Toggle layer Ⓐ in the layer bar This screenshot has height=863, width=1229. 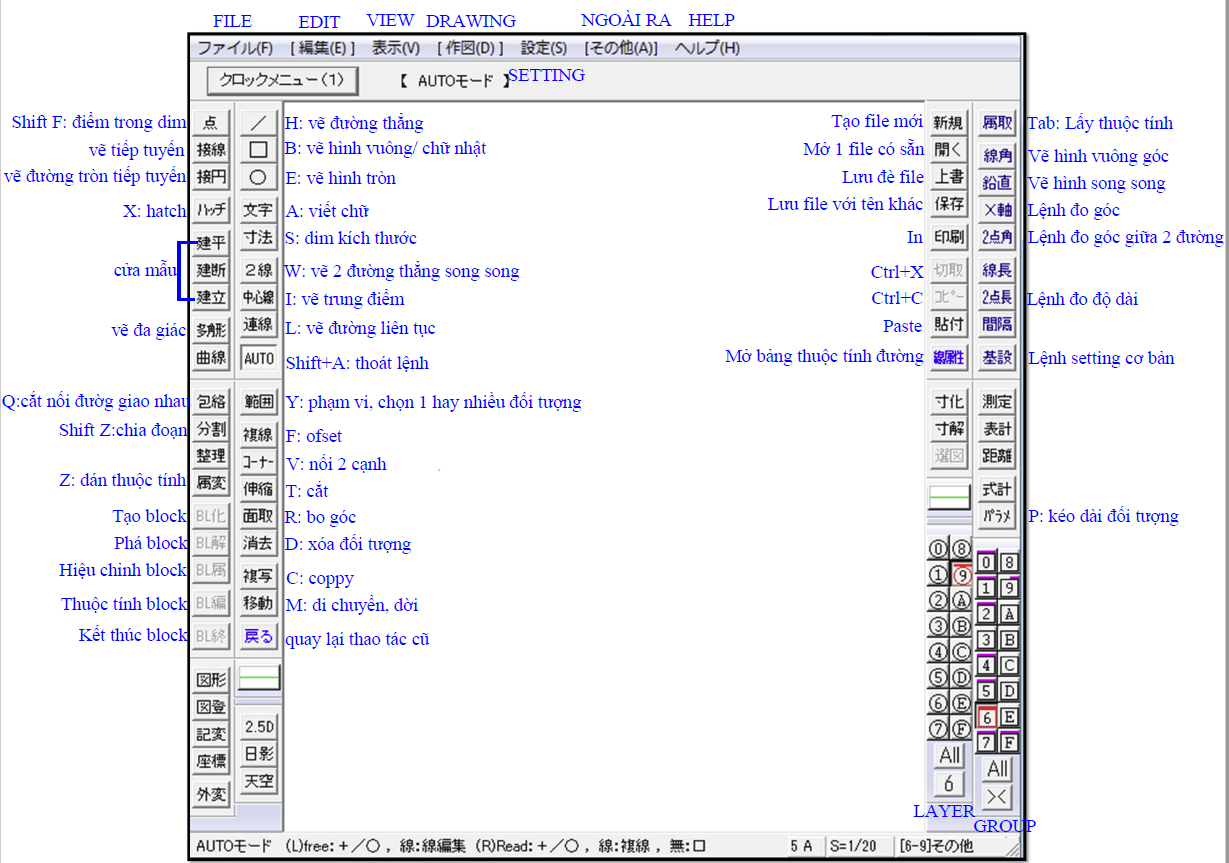[x=961, y=601]
